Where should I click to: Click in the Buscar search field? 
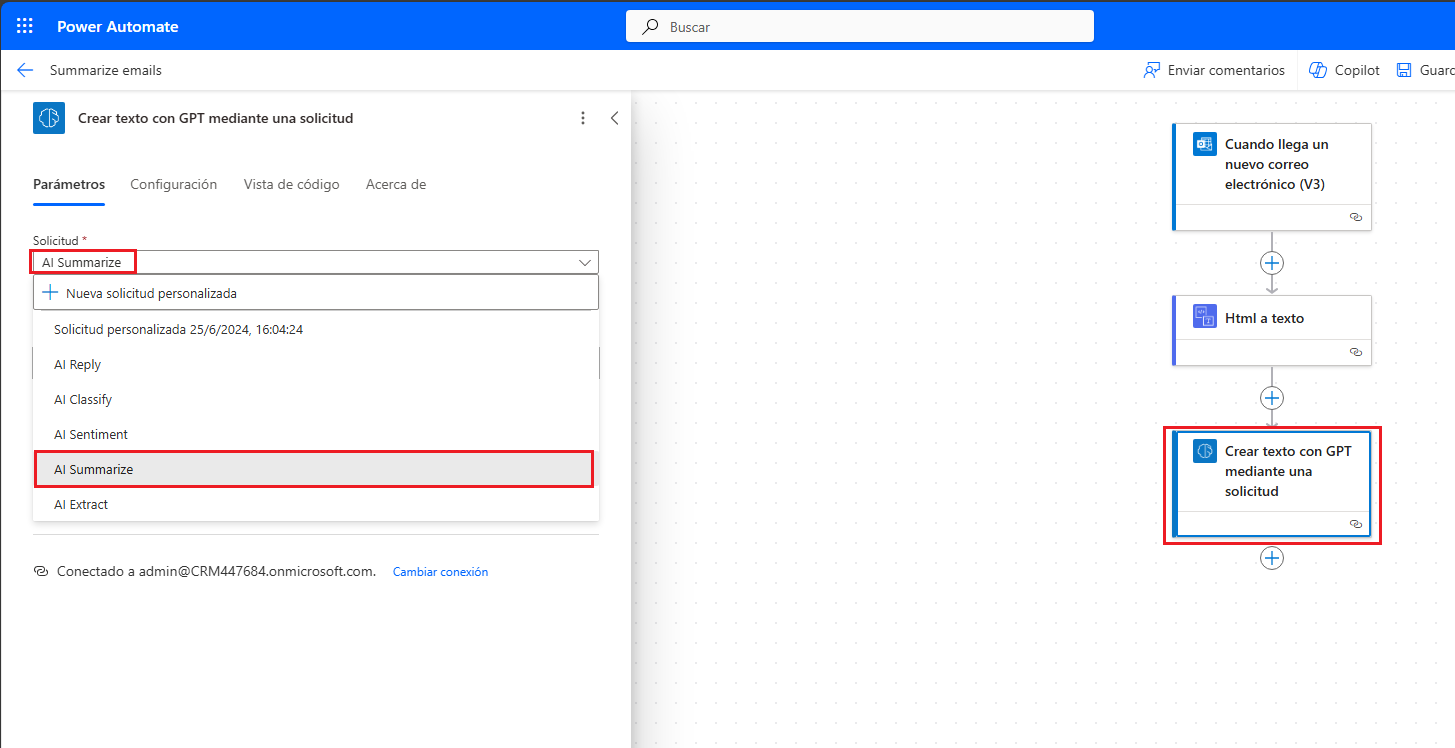pyautogui.click(x=860, y=27)
